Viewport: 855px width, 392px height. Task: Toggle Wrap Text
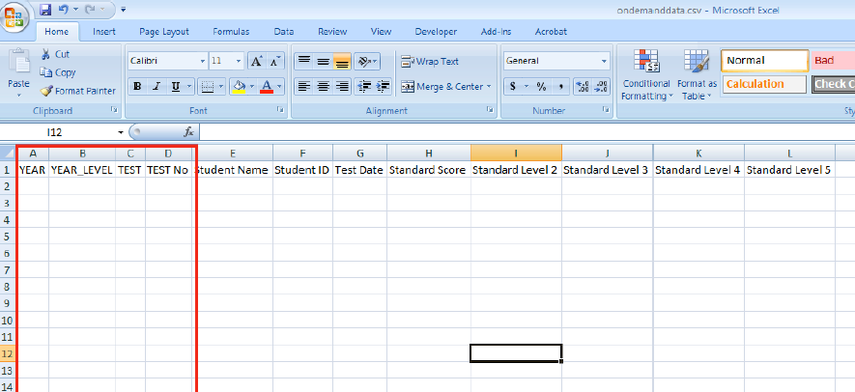(430, 62)
